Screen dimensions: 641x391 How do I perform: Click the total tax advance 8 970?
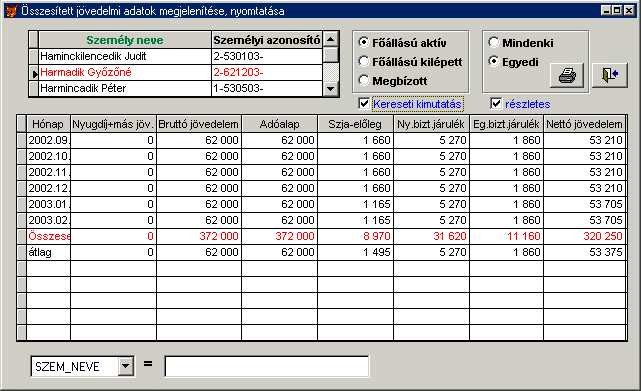click(355, 236)
